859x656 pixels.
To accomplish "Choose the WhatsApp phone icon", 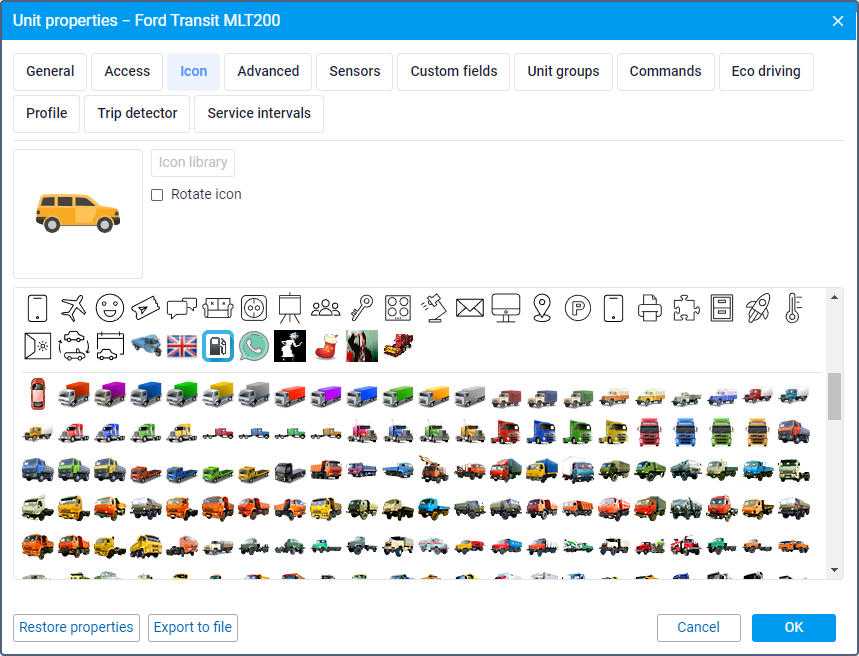I will pos(254,346).
